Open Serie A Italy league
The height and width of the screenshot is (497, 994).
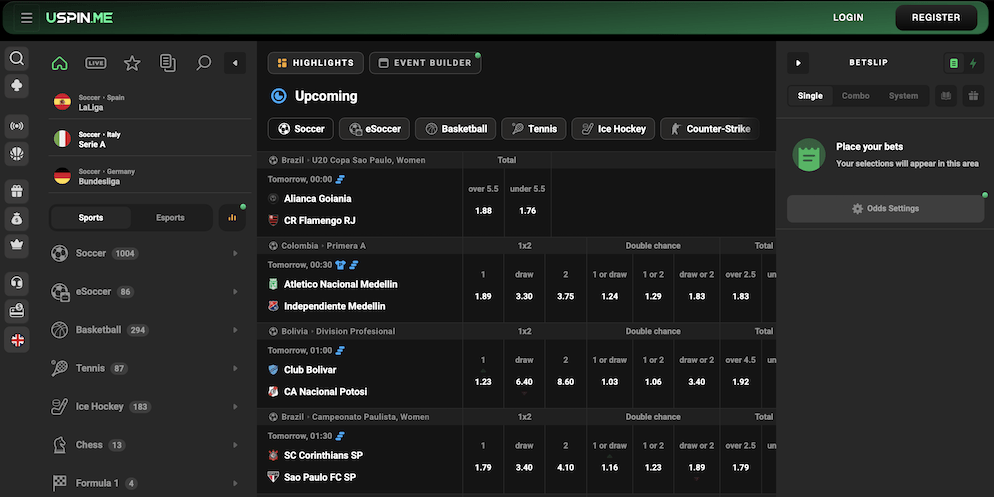click(x=150, y=139)
